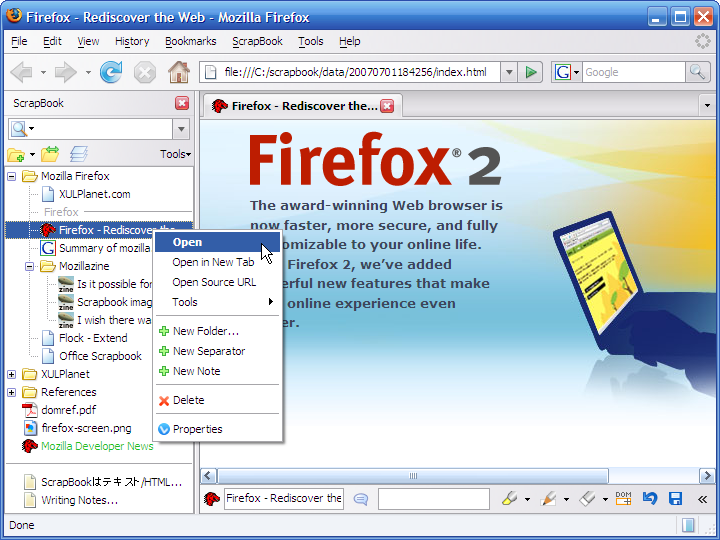Expand the References folder in sidebar
Viewport: 720px width, 540px height.
(x=12, y=392)
